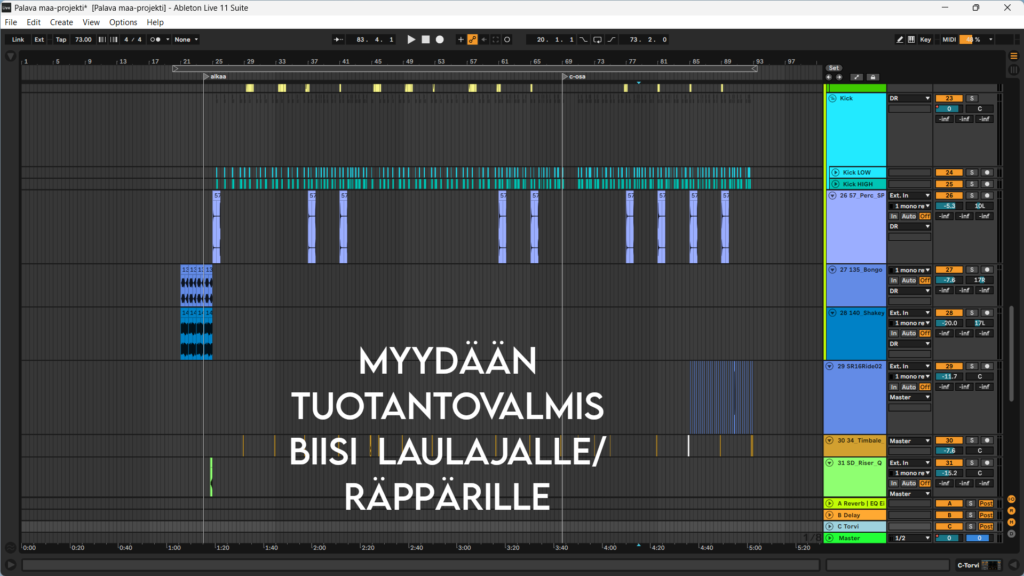Click the Stop button in the transport
This screenshot has width=1024, height=576.
[x=425, y=39]
